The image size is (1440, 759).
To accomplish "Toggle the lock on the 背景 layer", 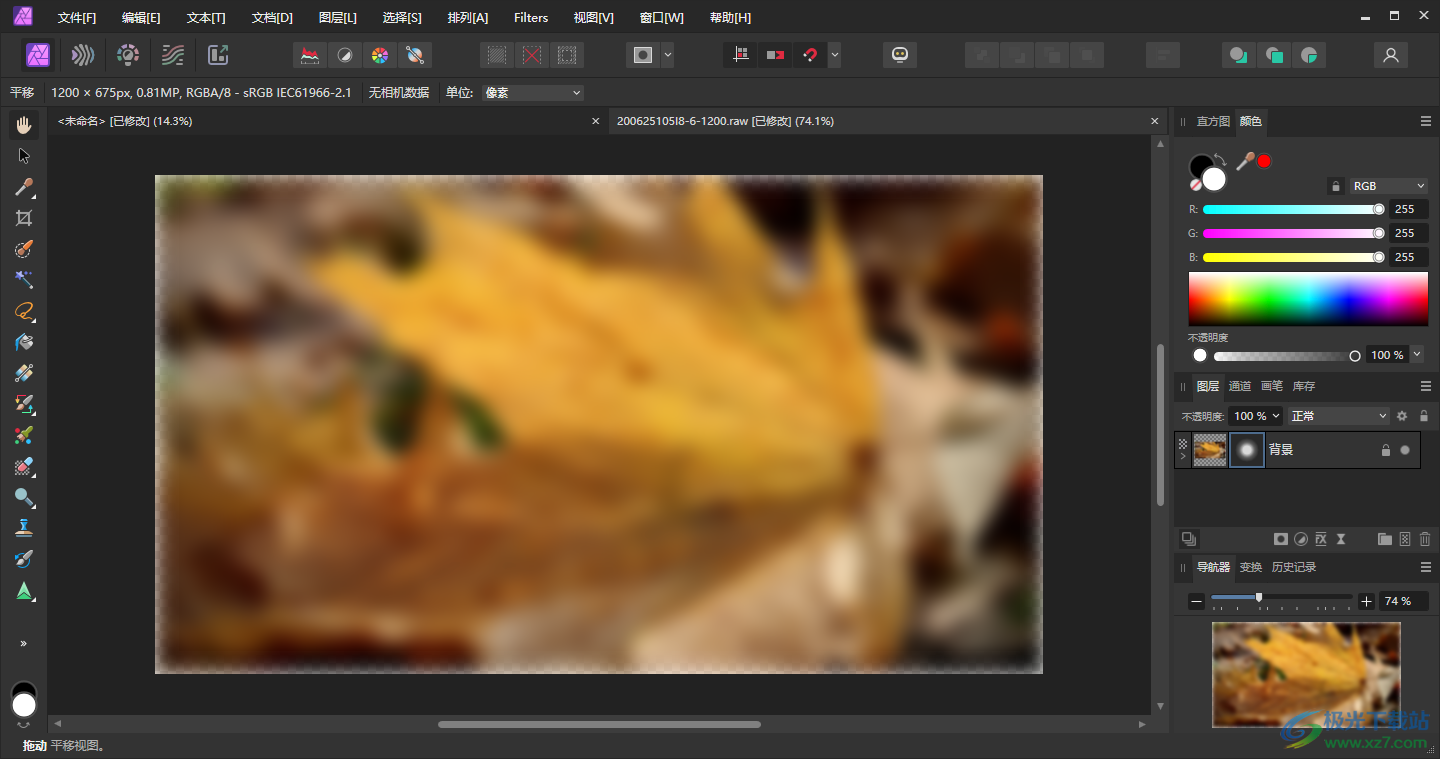I will [x=1385, y=450].
